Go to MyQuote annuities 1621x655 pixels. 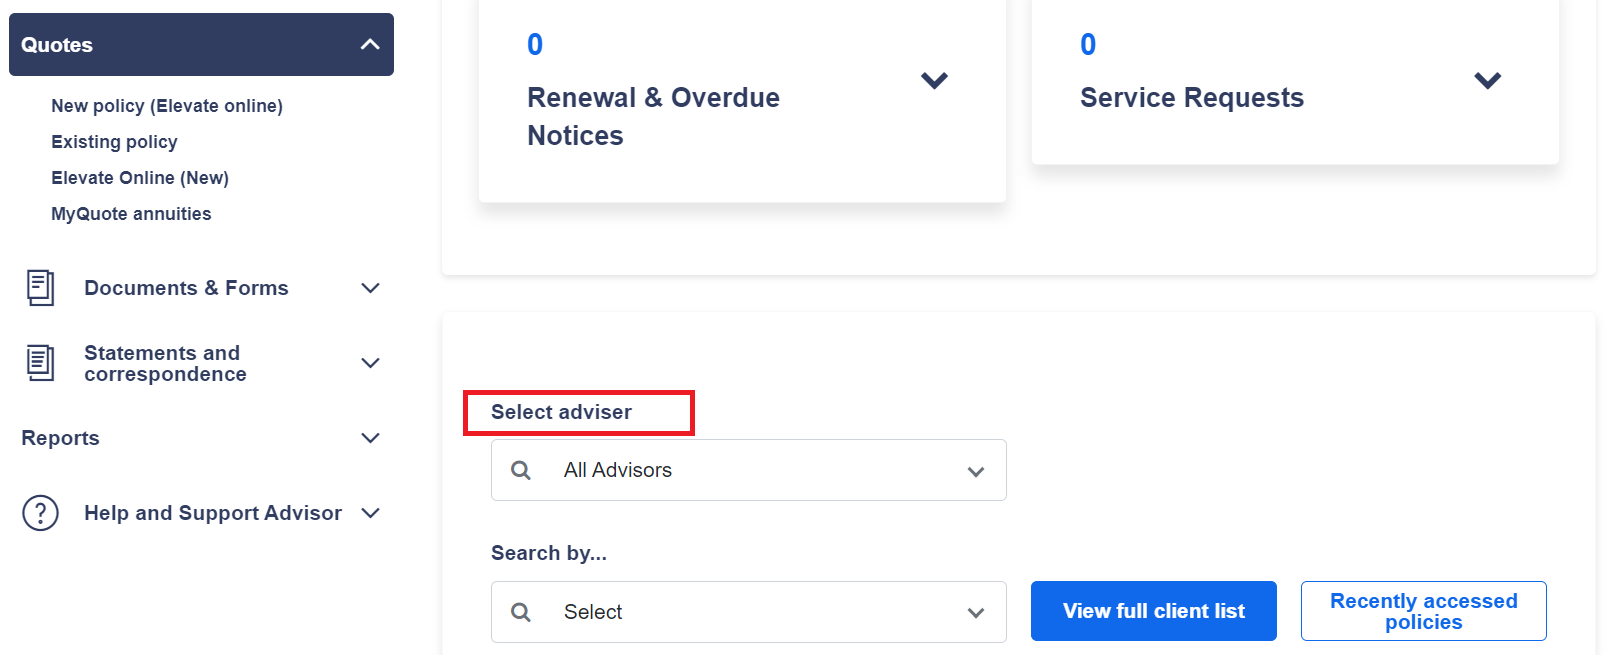(x=131, y=214)
